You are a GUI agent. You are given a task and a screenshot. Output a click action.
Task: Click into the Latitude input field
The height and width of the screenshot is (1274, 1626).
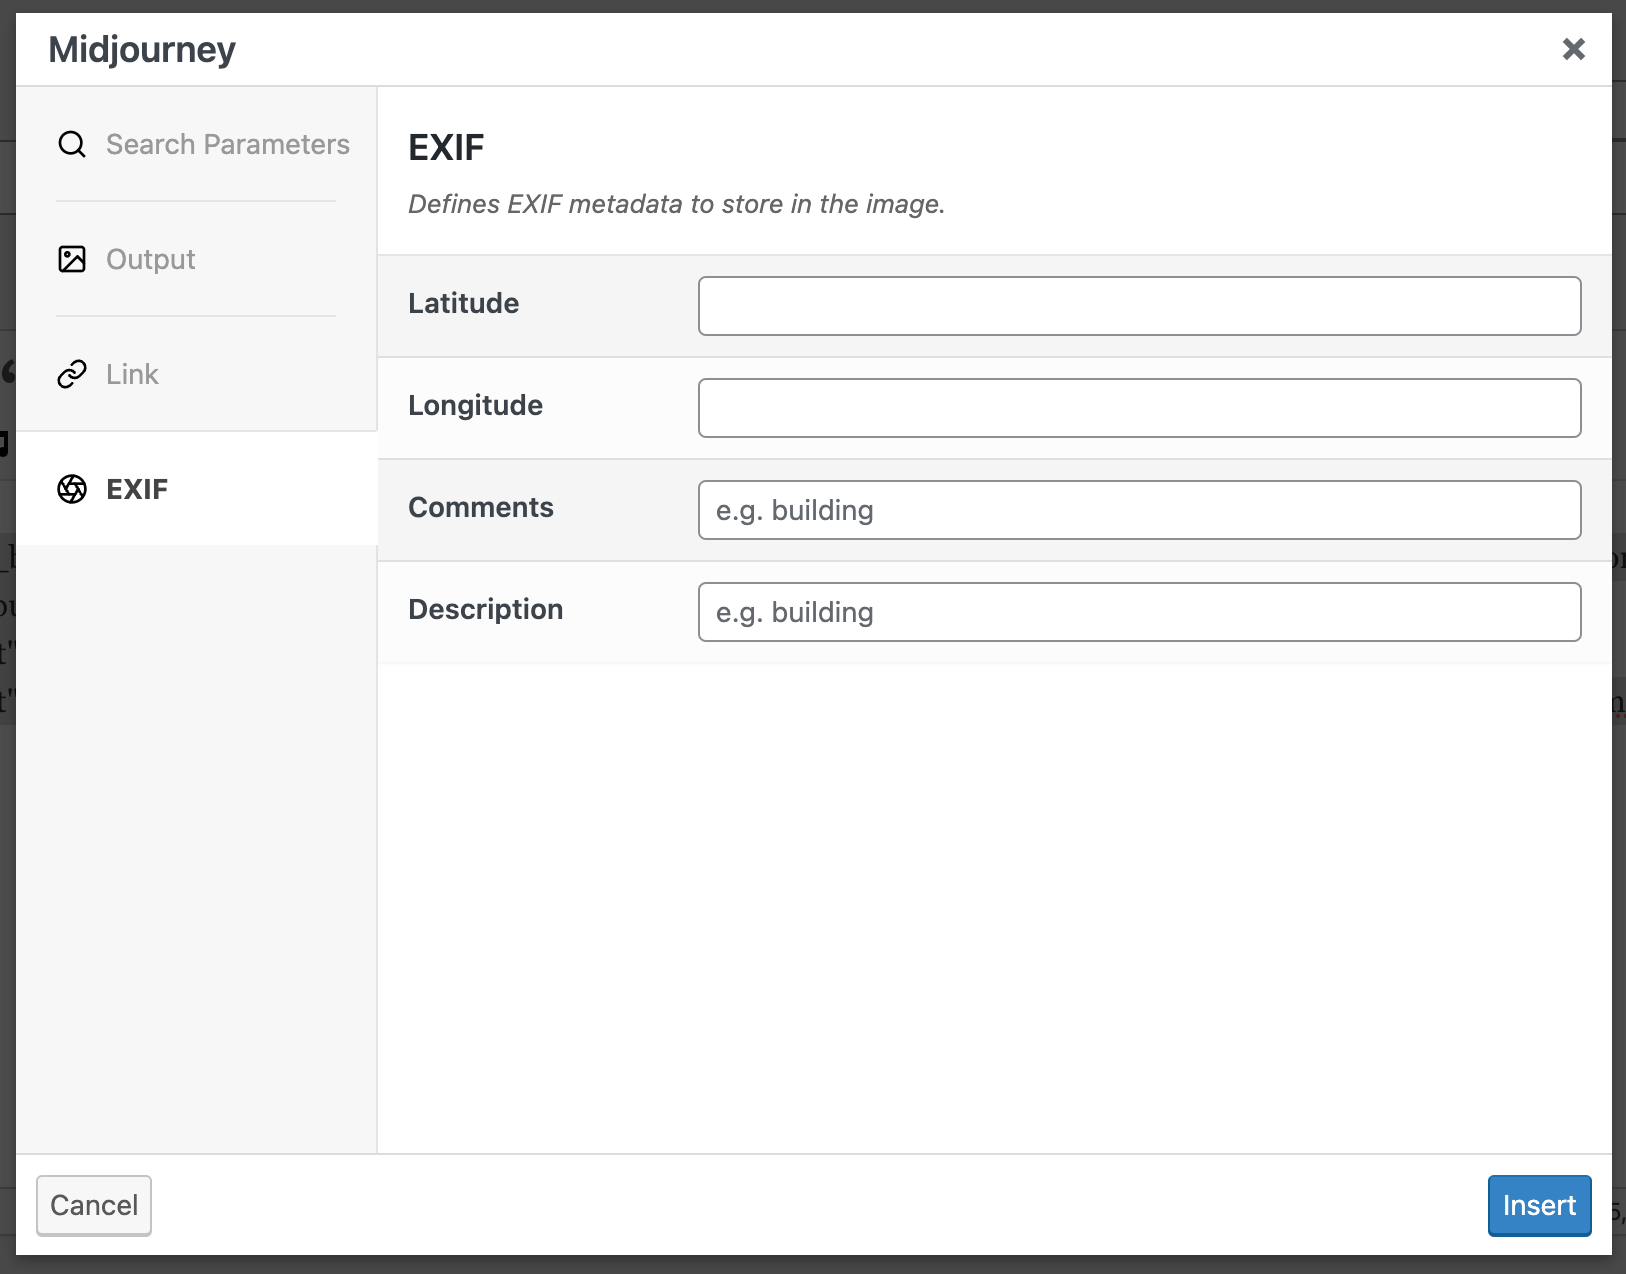click(1140, 306)
